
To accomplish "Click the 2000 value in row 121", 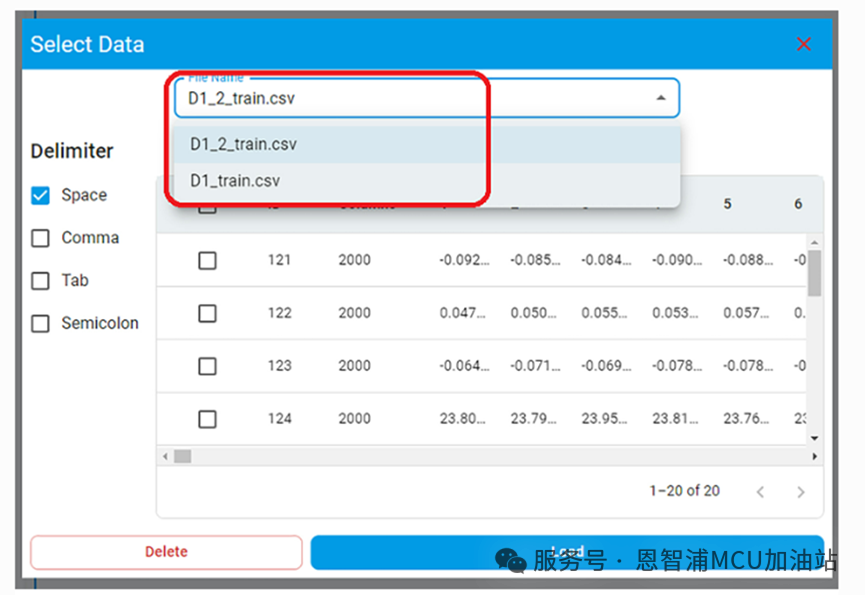I will click(354, 260).
